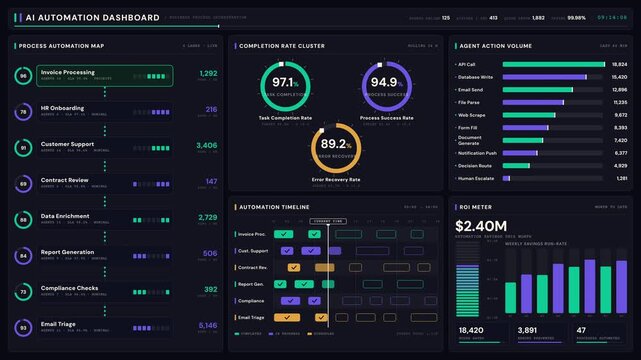This screenshot has height=360, width=641.
Task: Click the Web Scrape volume bar
Action: click(529, 115)
